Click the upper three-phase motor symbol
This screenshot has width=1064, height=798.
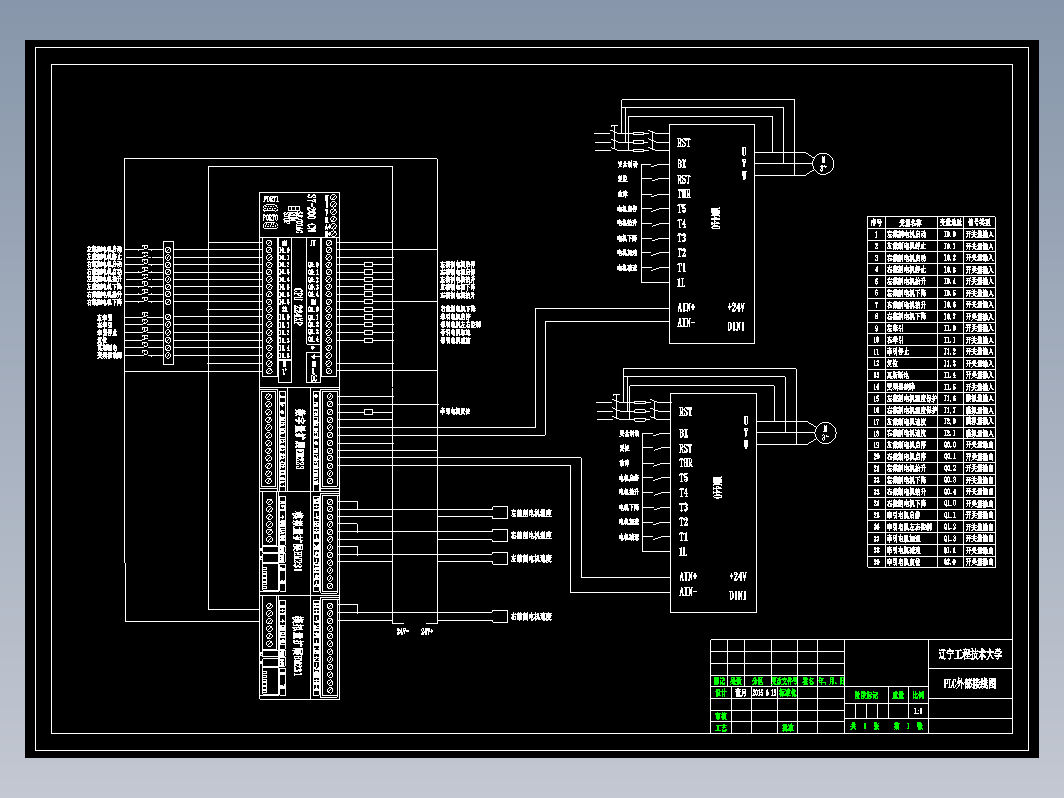pos(823,164)
